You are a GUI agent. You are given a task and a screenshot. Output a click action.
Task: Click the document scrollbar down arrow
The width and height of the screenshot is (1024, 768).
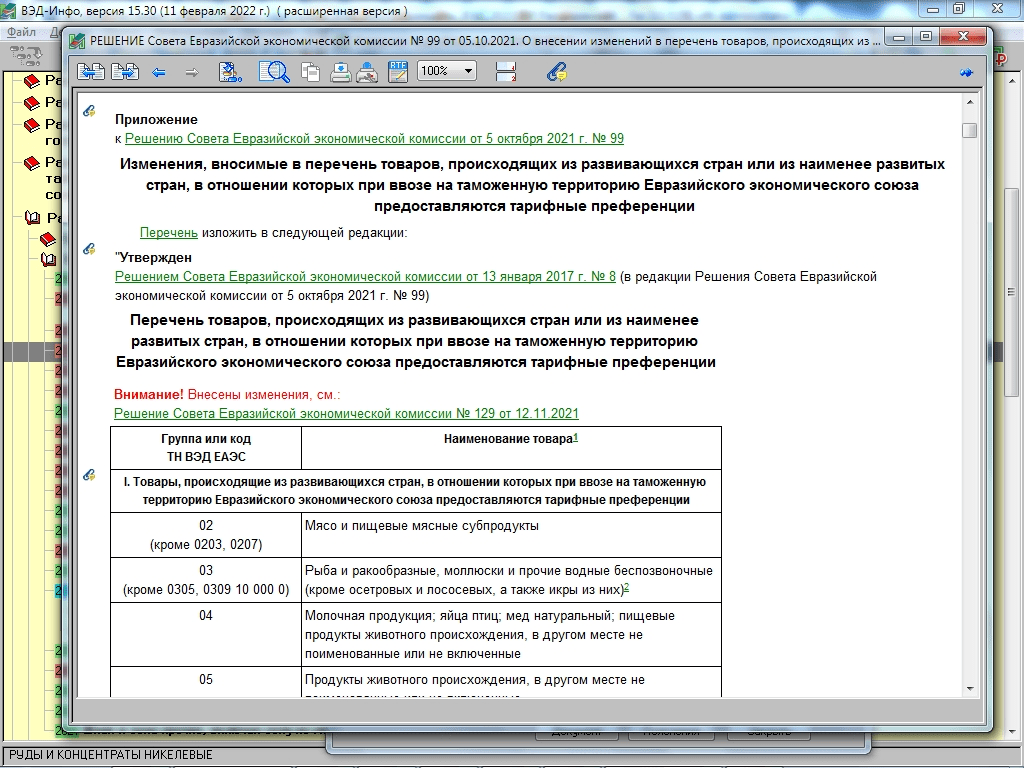(x=970, y=688)
